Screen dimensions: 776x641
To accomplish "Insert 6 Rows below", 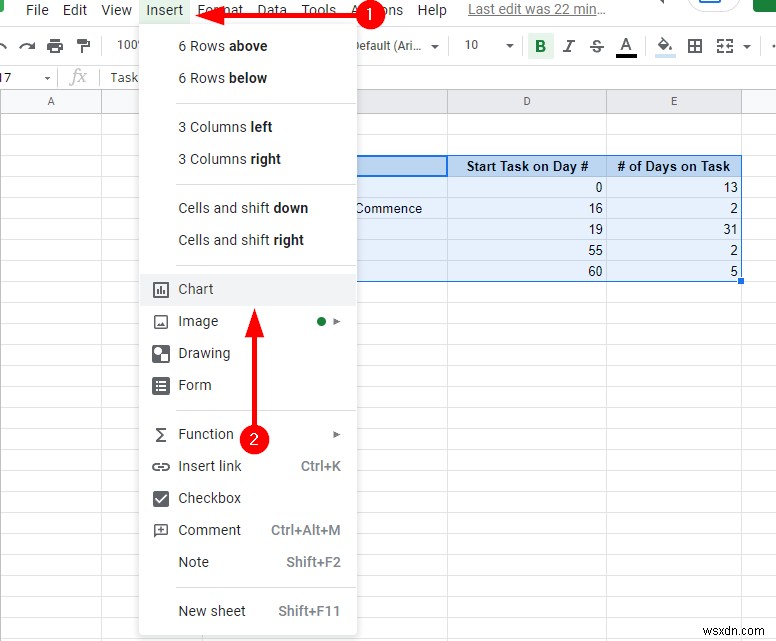I will click(x=247, y=78).
